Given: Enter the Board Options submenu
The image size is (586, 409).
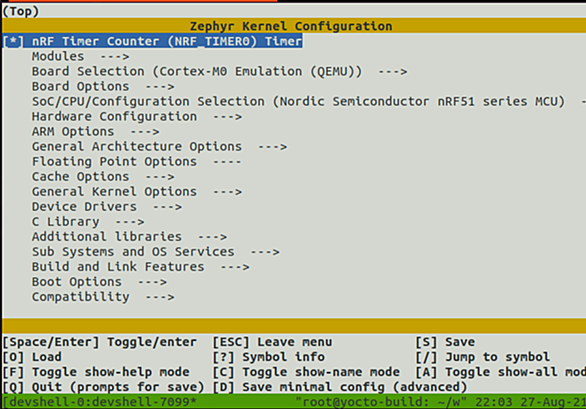Looking at the screenshot, I should click(x=103, y=86).
